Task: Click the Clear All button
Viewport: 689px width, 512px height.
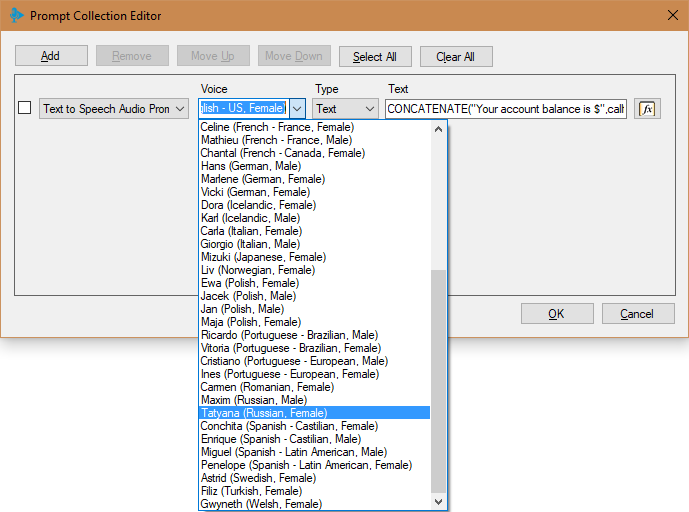Action: coord(456,57)
